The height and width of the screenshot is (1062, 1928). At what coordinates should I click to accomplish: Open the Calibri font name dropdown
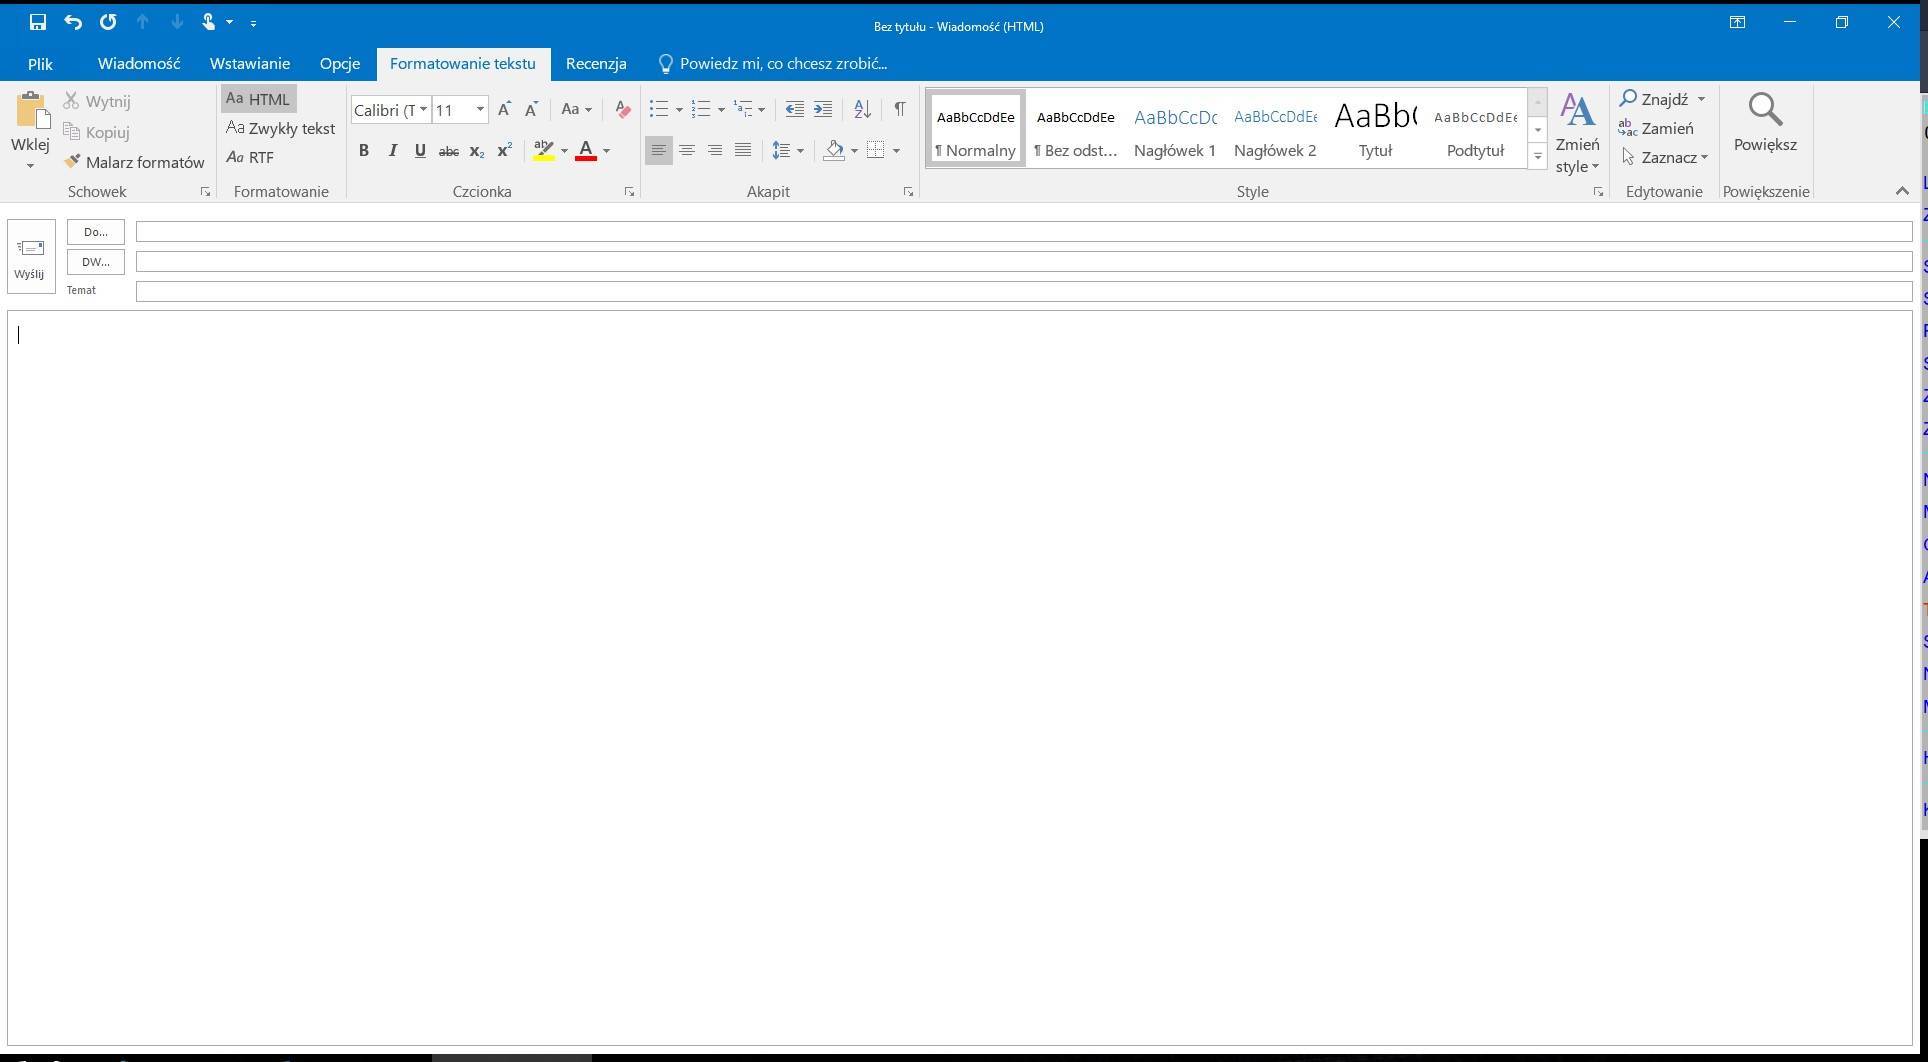[424, 110]
